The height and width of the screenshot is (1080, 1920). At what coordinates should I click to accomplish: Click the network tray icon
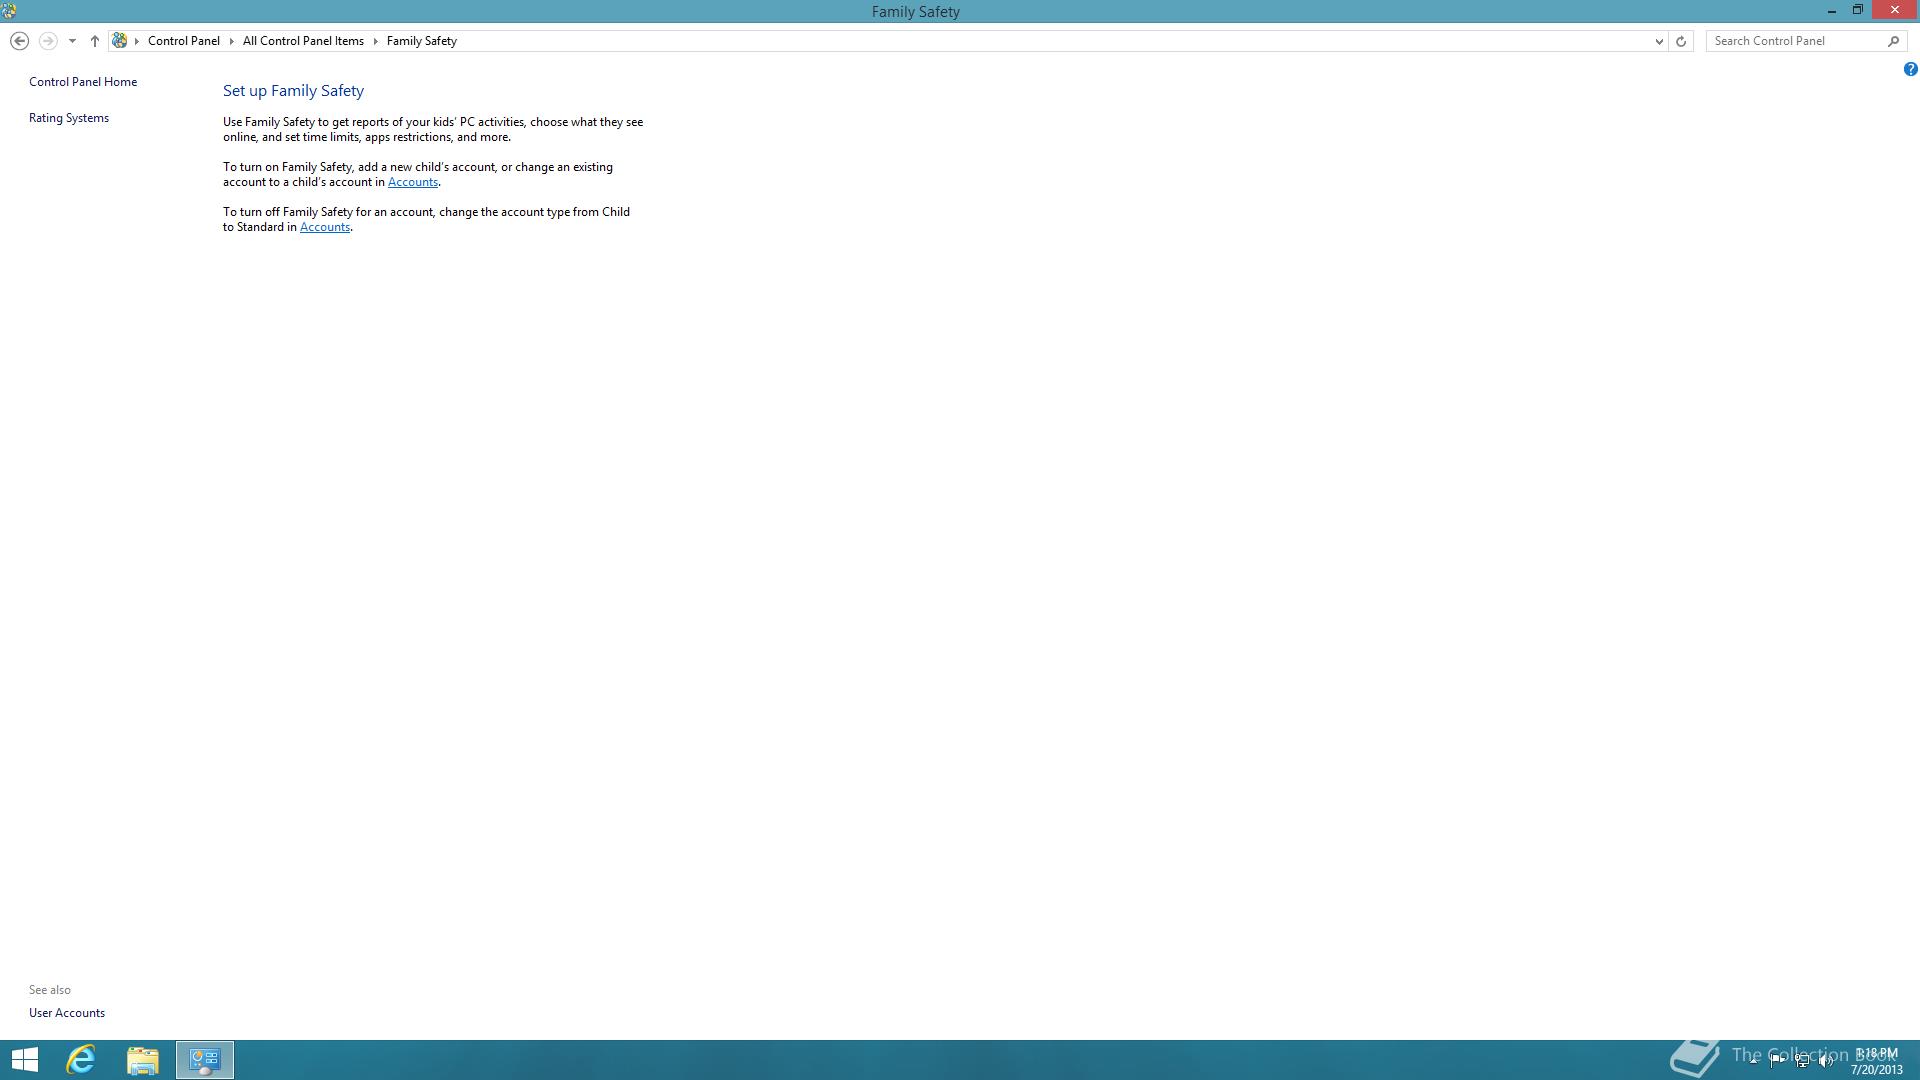click(x=1802, y=1061)
